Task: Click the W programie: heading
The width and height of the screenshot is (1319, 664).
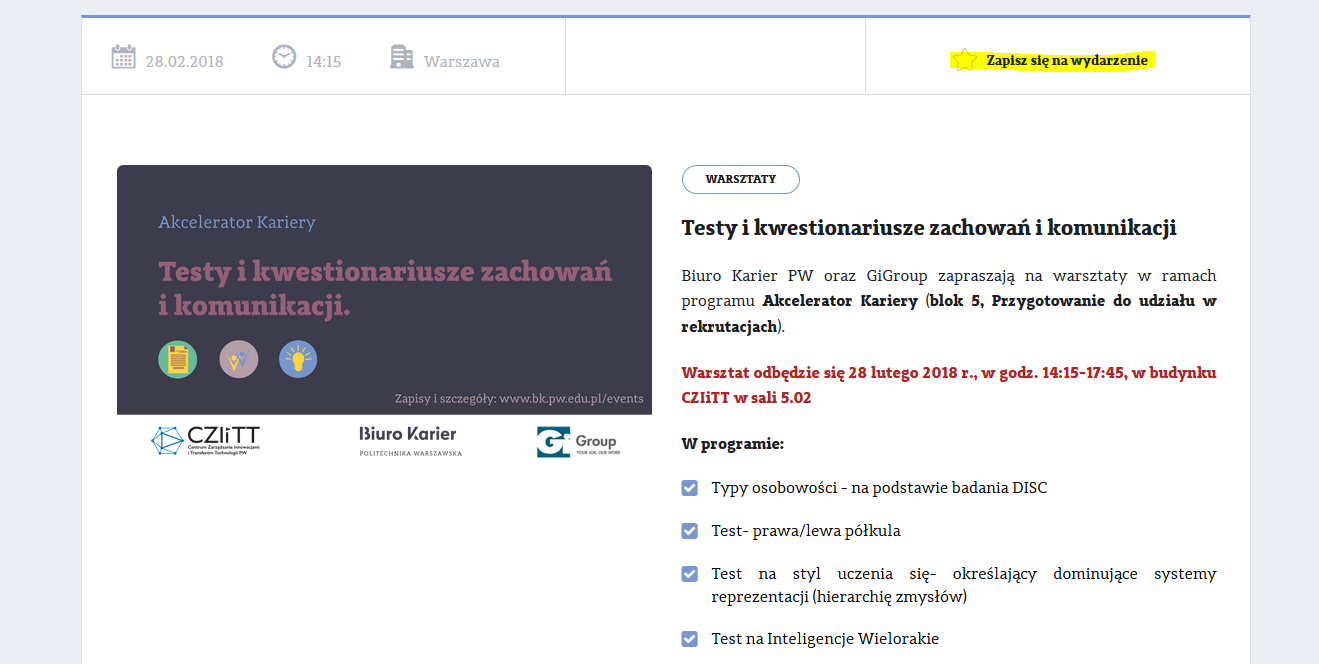Action: (x=733, y=444)
